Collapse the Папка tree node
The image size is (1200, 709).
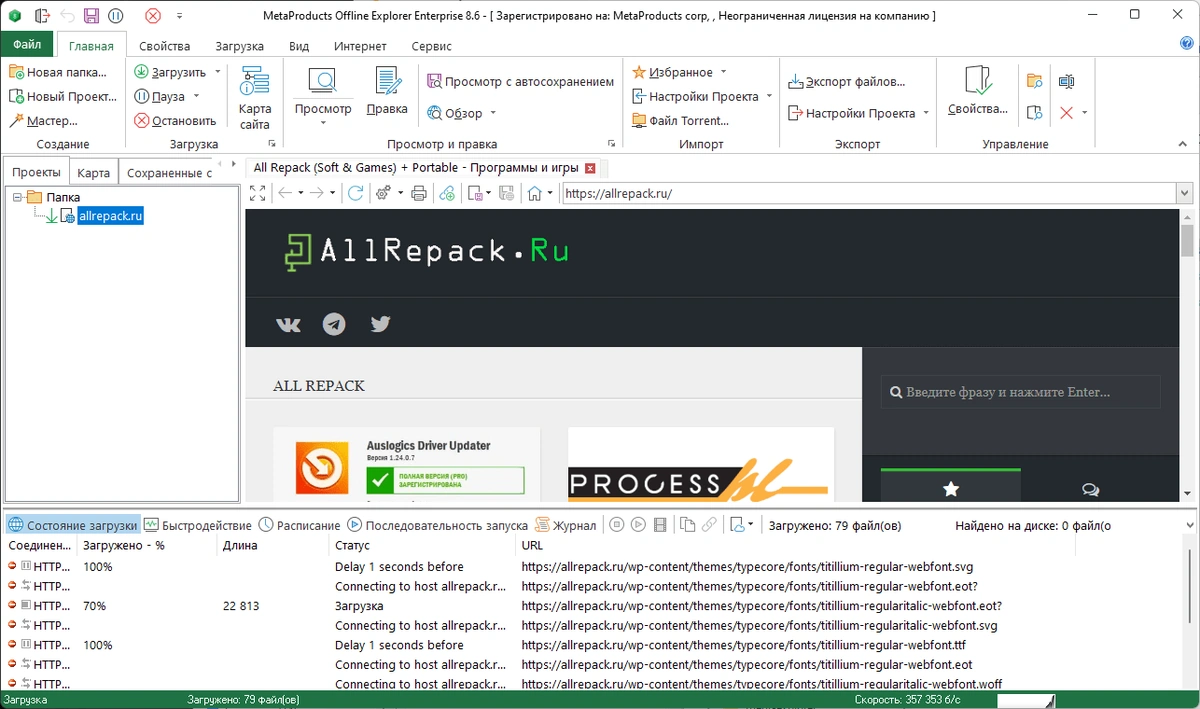click(x=17, y=197)
